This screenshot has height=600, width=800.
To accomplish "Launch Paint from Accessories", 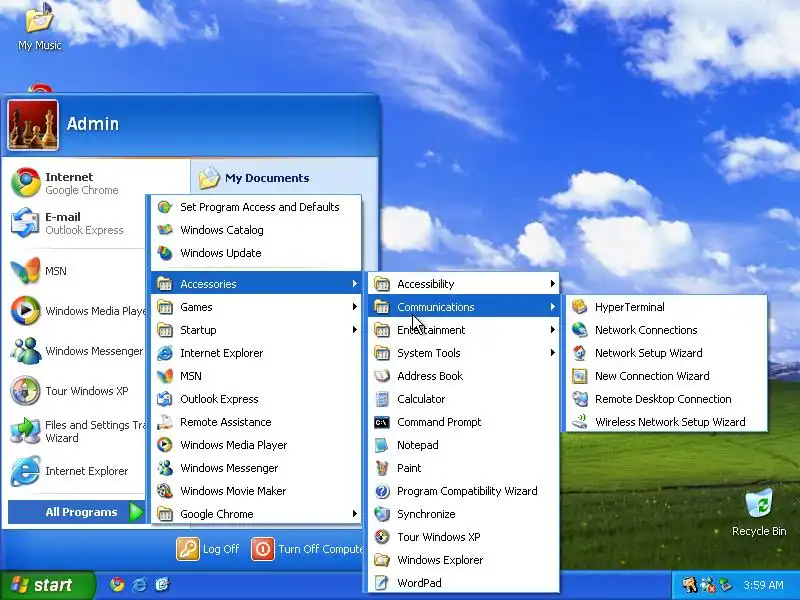I will [x=463, y=467].
